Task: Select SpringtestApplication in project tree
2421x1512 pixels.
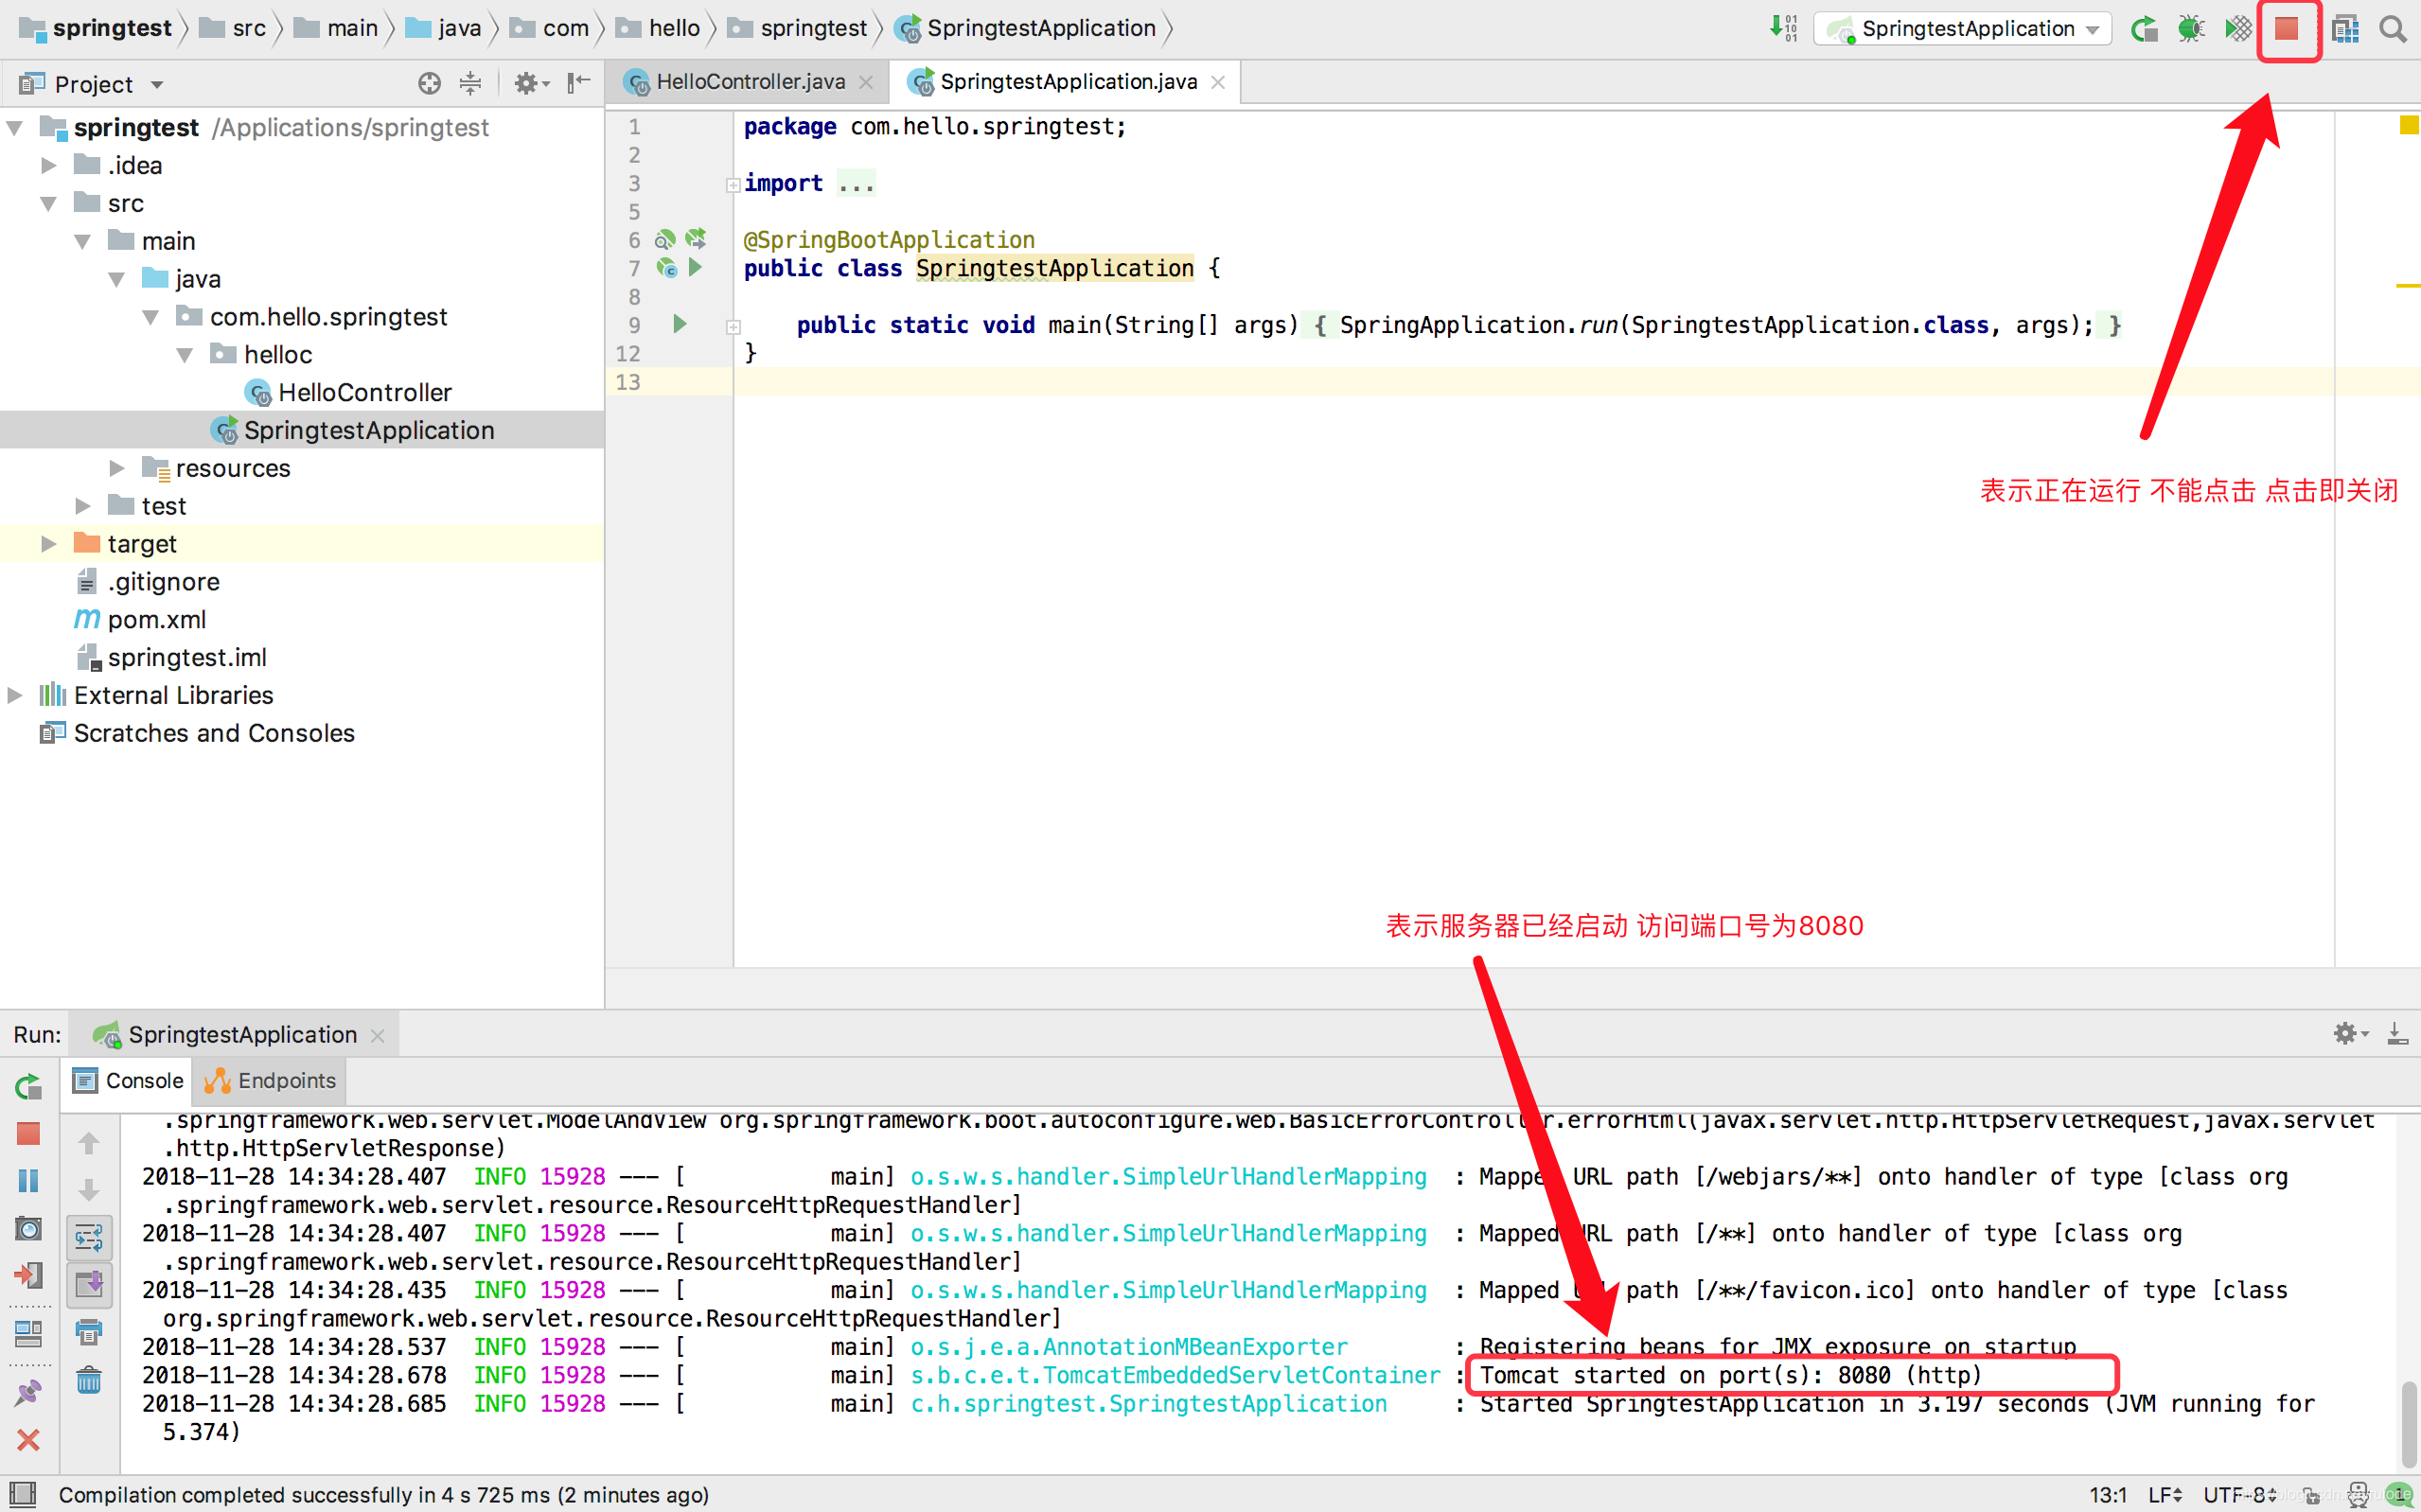Action: coord(353,431)
